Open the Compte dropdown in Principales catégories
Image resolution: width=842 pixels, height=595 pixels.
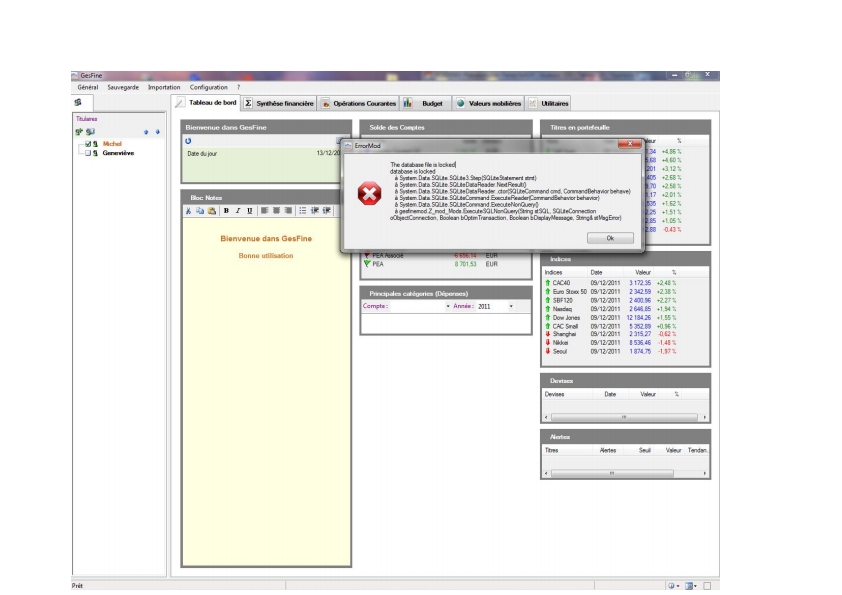pyautogui.click(x=447, y=306)
